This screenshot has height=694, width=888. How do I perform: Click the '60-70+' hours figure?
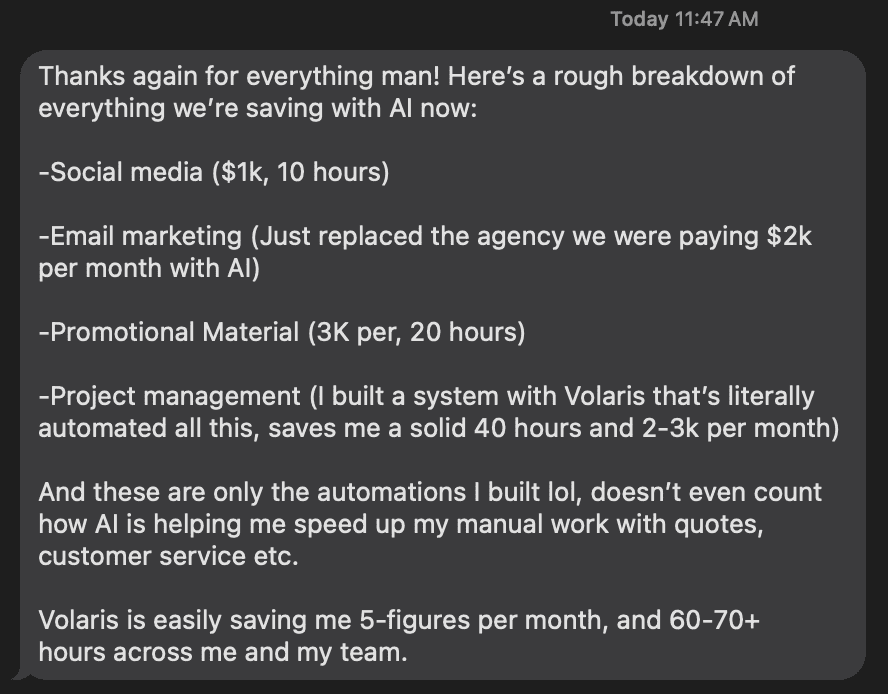714,620
